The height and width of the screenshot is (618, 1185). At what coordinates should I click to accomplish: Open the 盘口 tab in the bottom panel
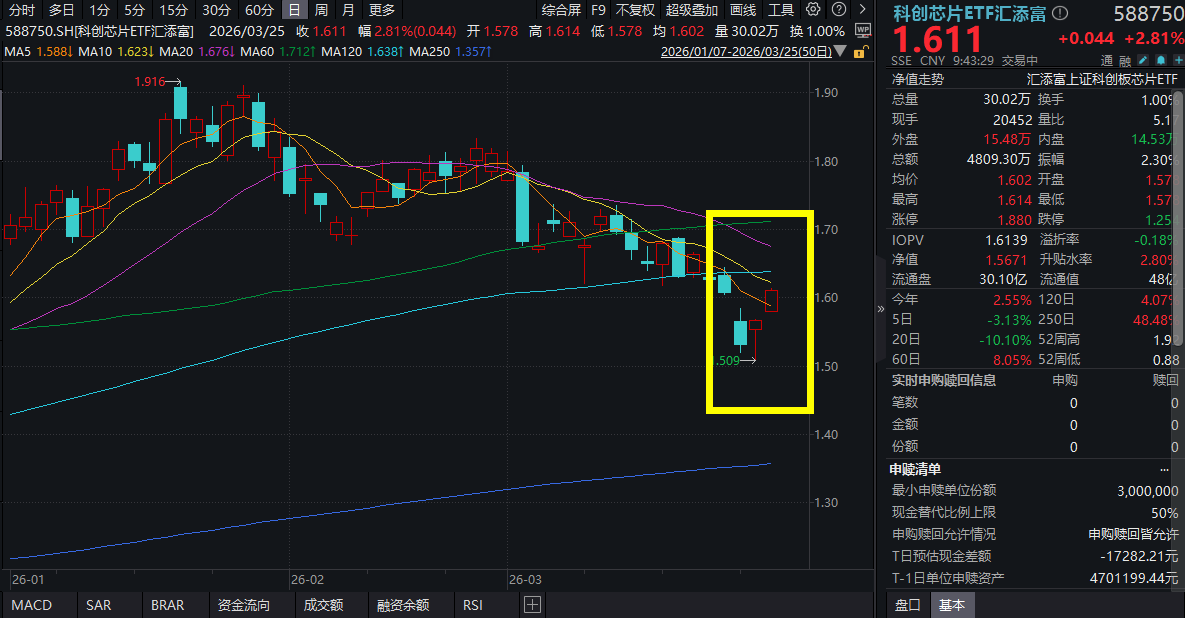(x=907, y=605)
